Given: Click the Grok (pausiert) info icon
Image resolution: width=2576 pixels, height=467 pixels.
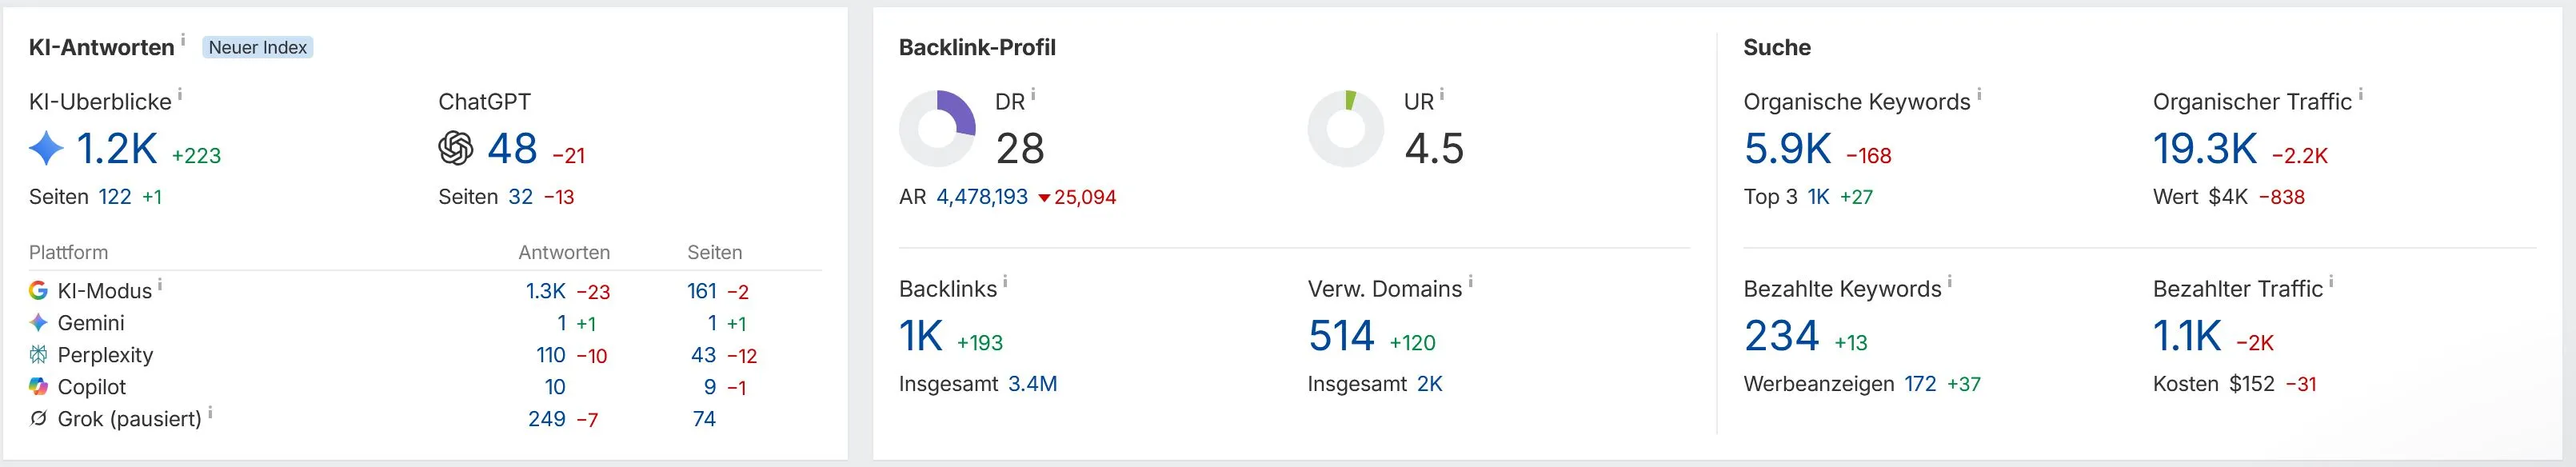Looking at the screenshot, I should click(210, 413).
